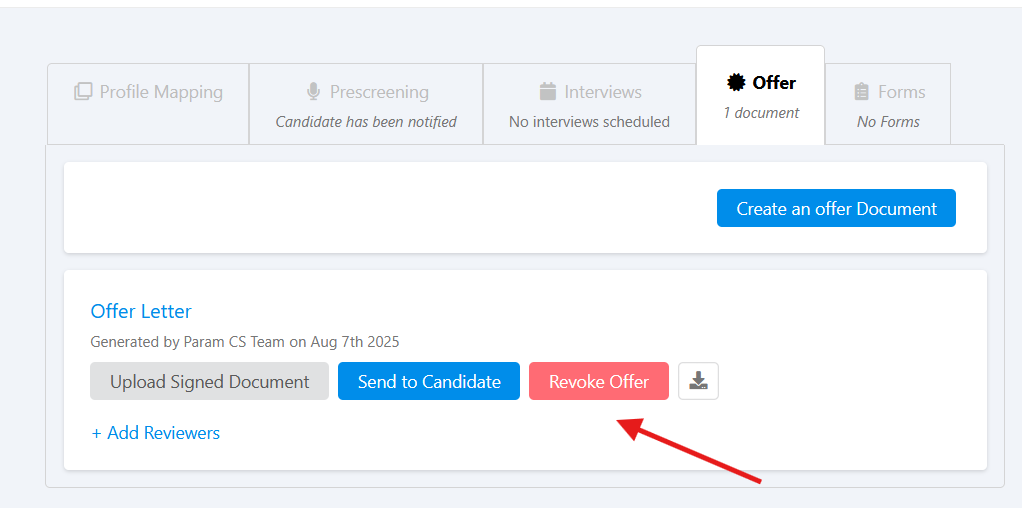The height and width of the screenshot is (508, 1022).
Task: Click the clipboard icon on Forms tab
Action: click(x=862, y=92)
